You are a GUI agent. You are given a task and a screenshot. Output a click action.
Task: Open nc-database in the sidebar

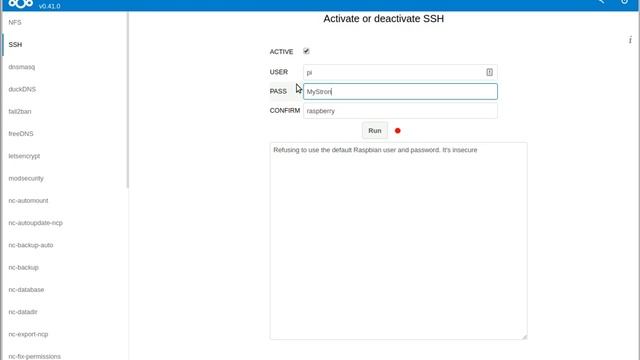click(26, 289)
